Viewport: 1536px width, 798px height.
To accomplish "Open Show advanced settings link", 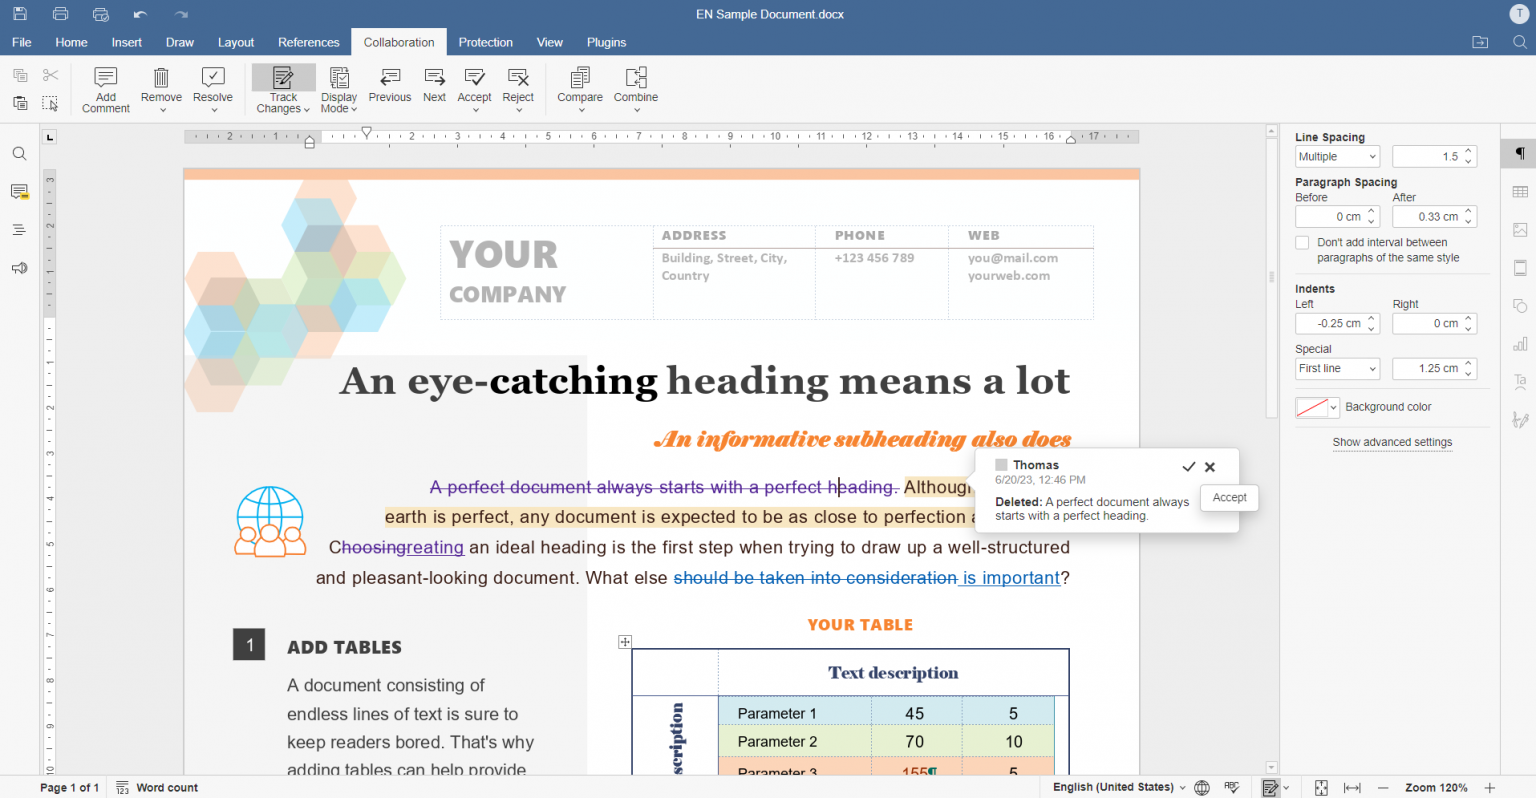I will [1392, 442].
